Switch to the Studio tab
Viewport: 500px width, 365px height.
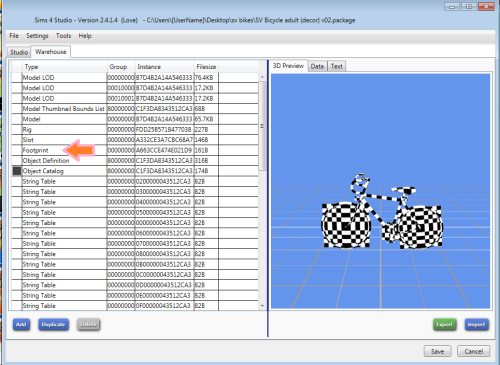coord(19,52)
